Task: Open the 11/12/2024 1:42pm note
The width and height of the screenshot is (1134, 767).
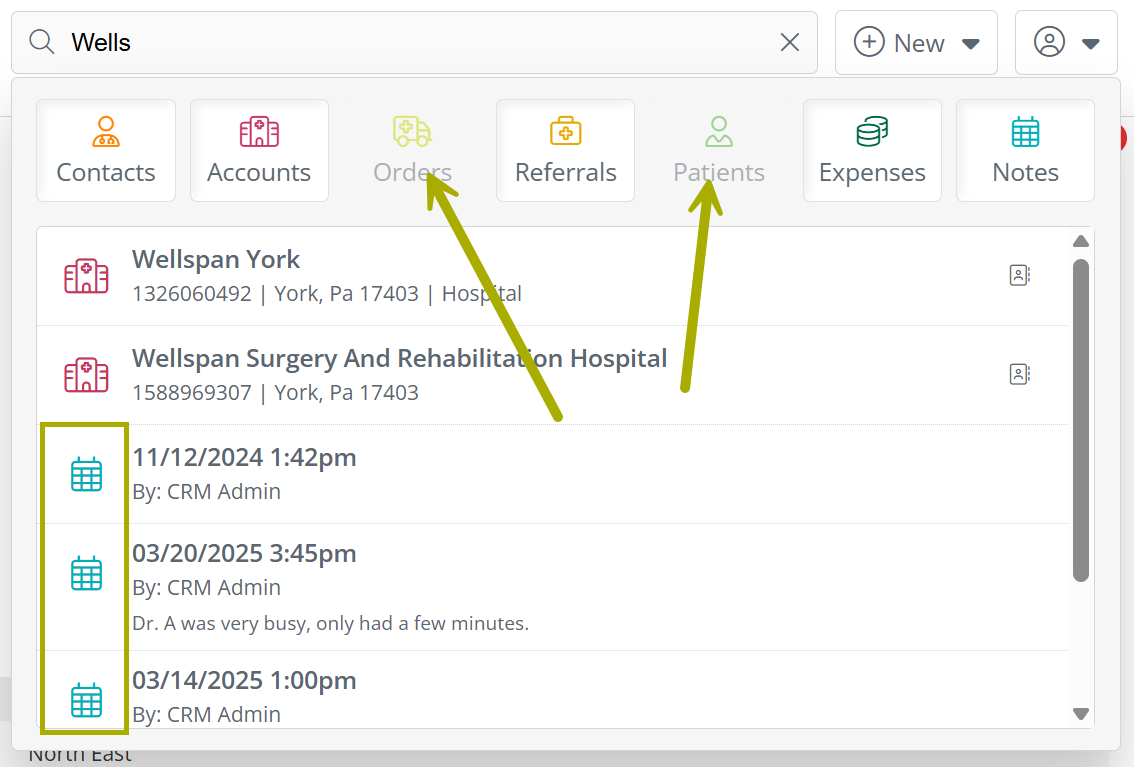Action: pos(553,474)
